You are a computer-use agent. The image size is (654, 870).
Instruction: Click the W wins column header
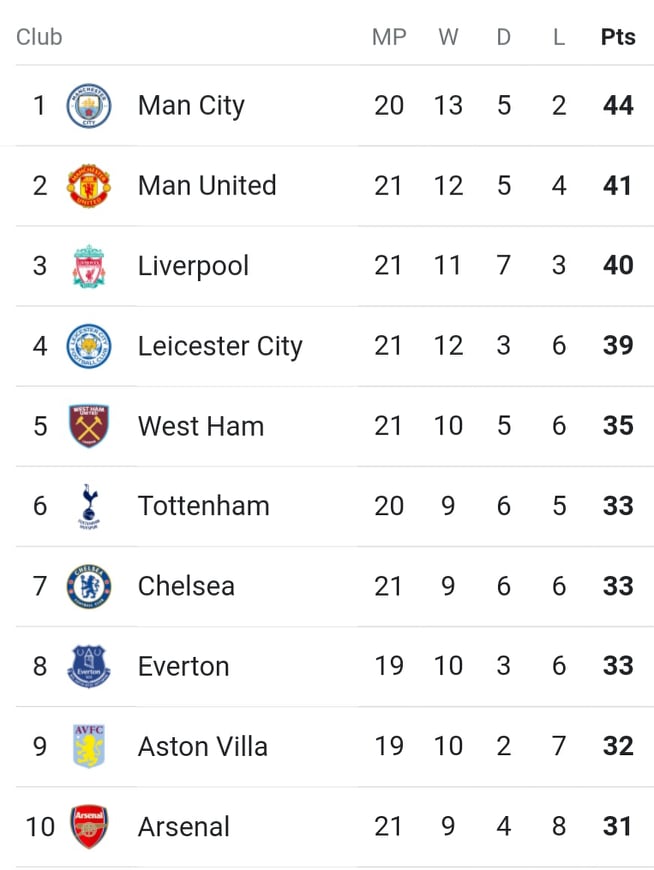tap(448, 37)
